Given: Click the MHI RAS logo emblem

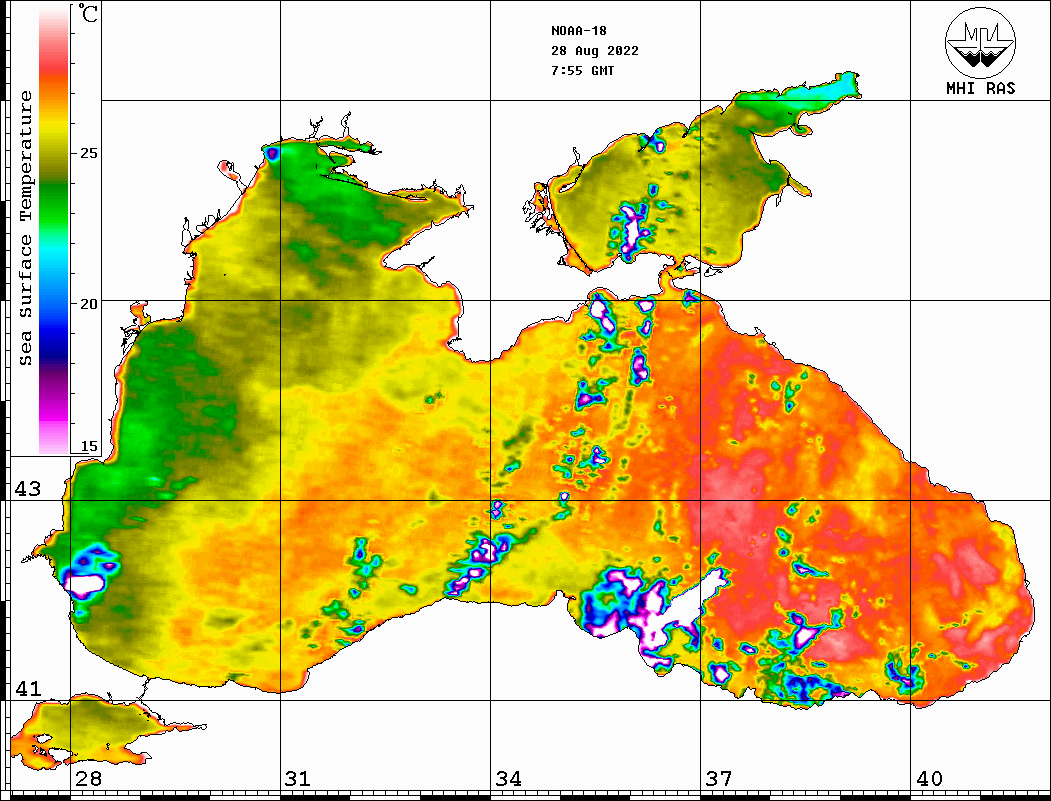Looking at the screenshot, I should coord(980,42).
